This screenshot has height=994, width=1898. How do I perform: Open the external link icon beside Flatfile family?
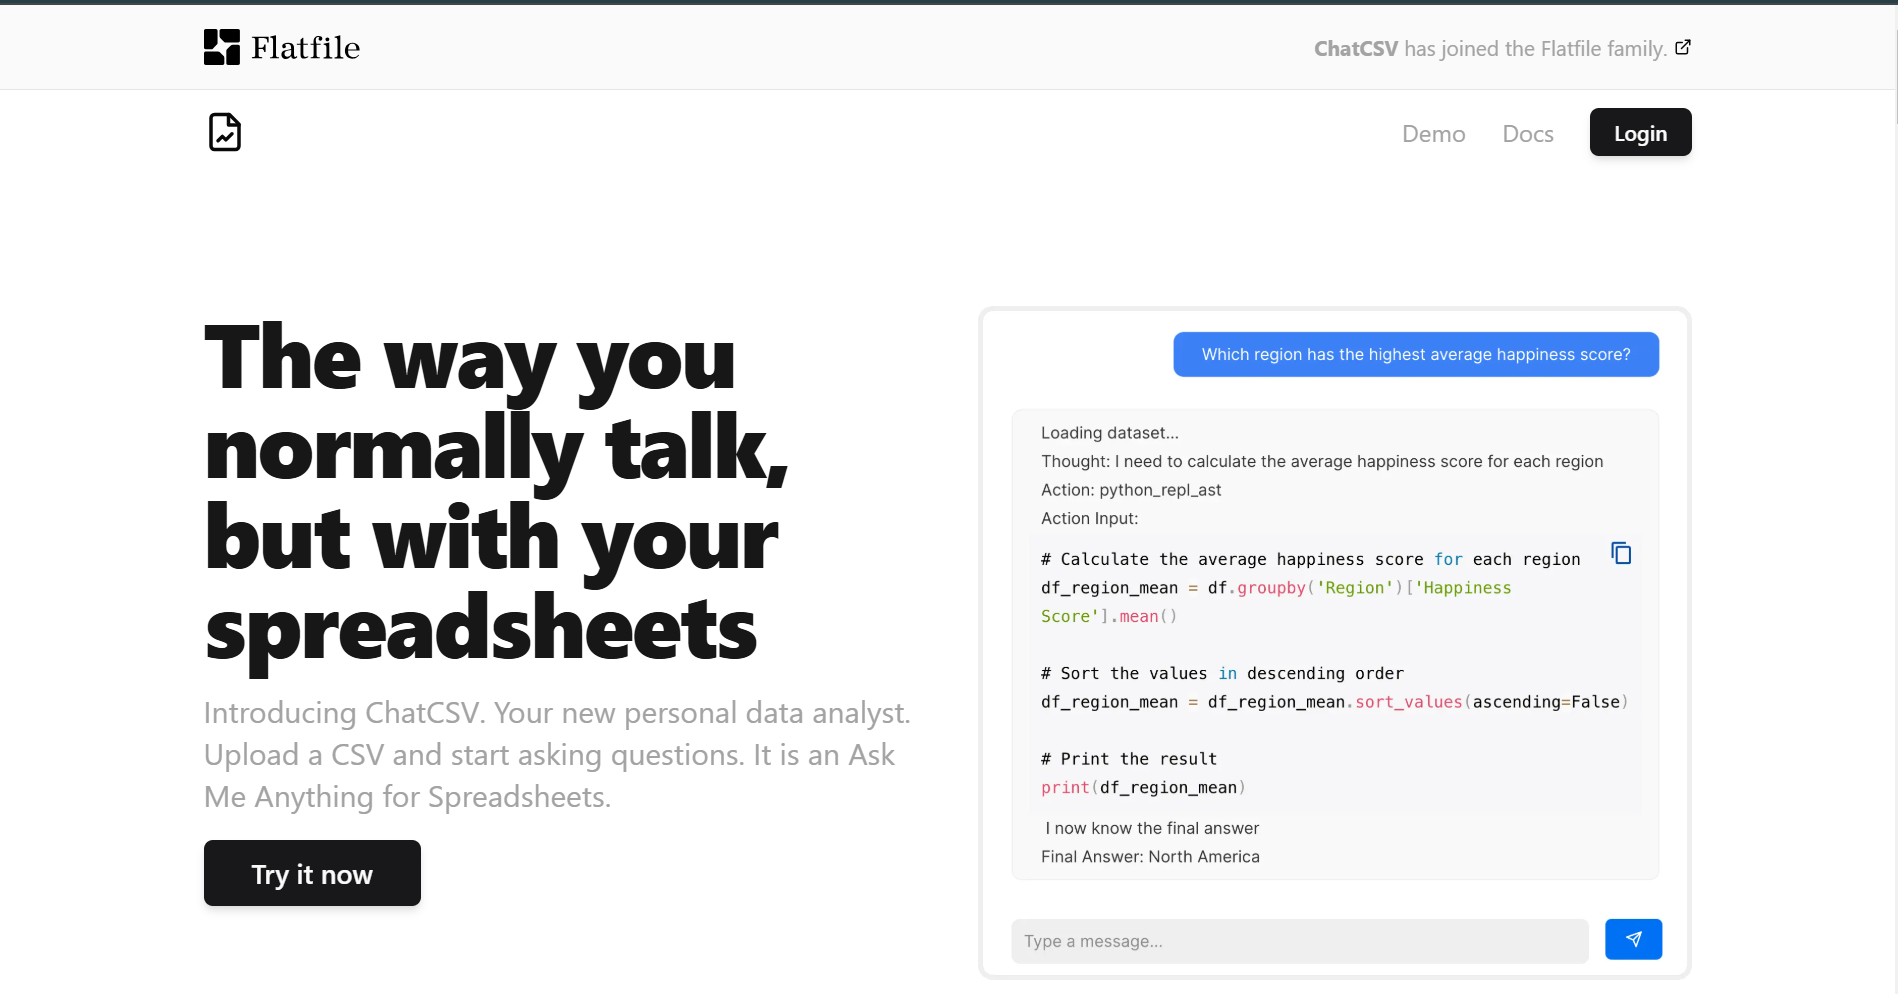click(x=1683, y=47)
